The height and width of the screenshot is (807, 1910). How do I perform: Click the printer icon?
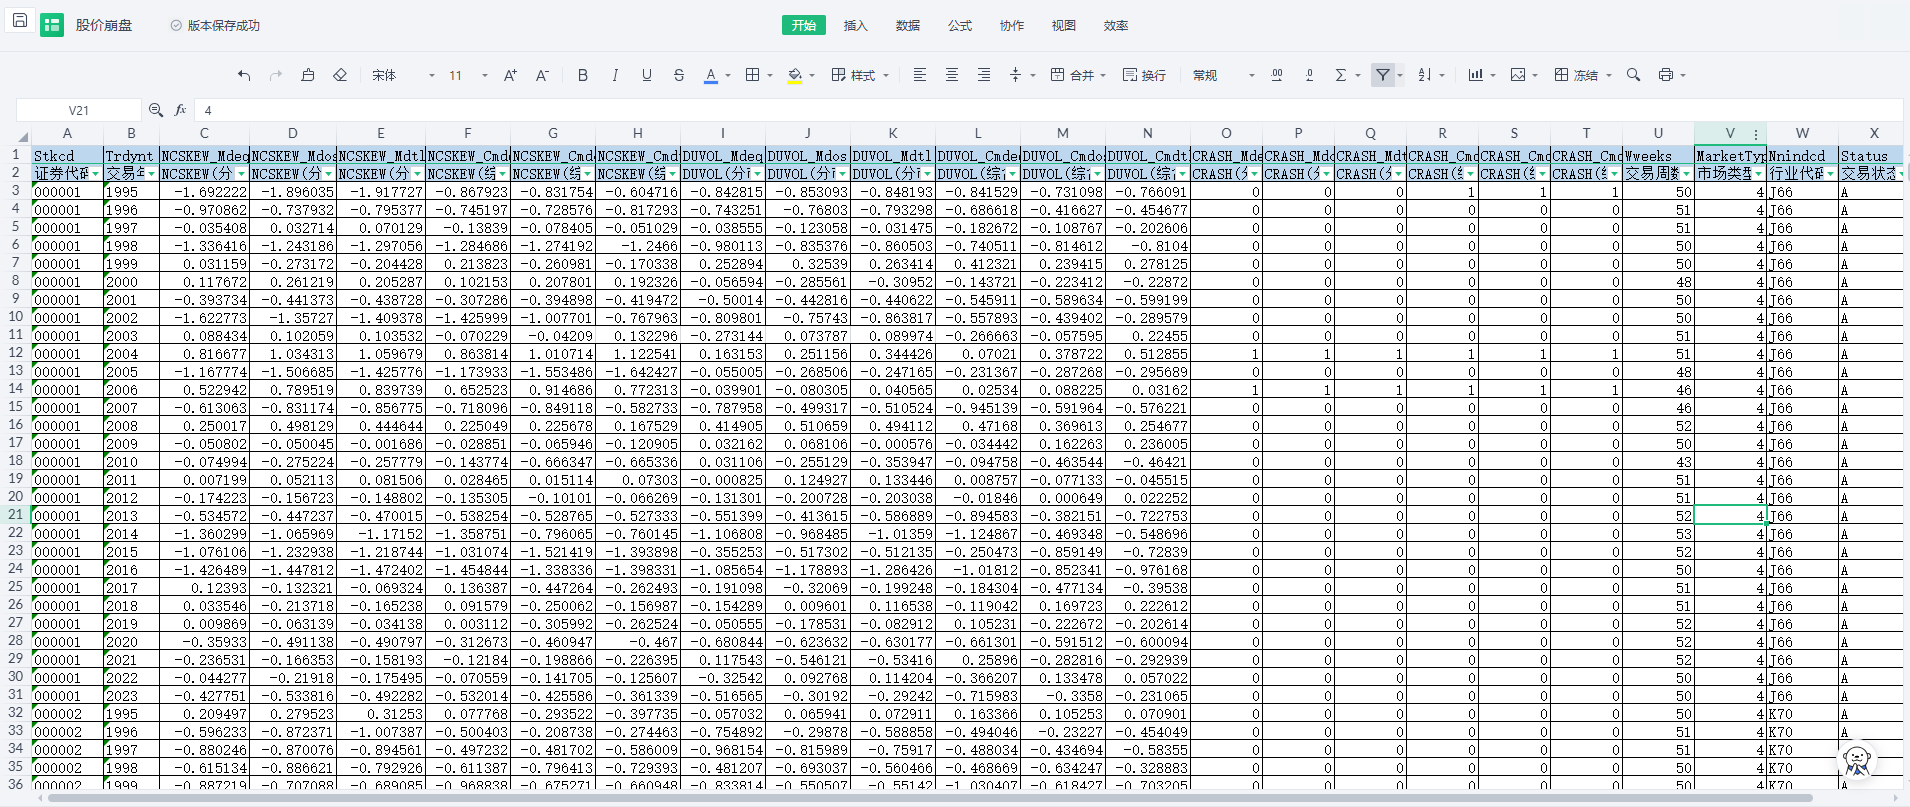(x=1666, y=75)
